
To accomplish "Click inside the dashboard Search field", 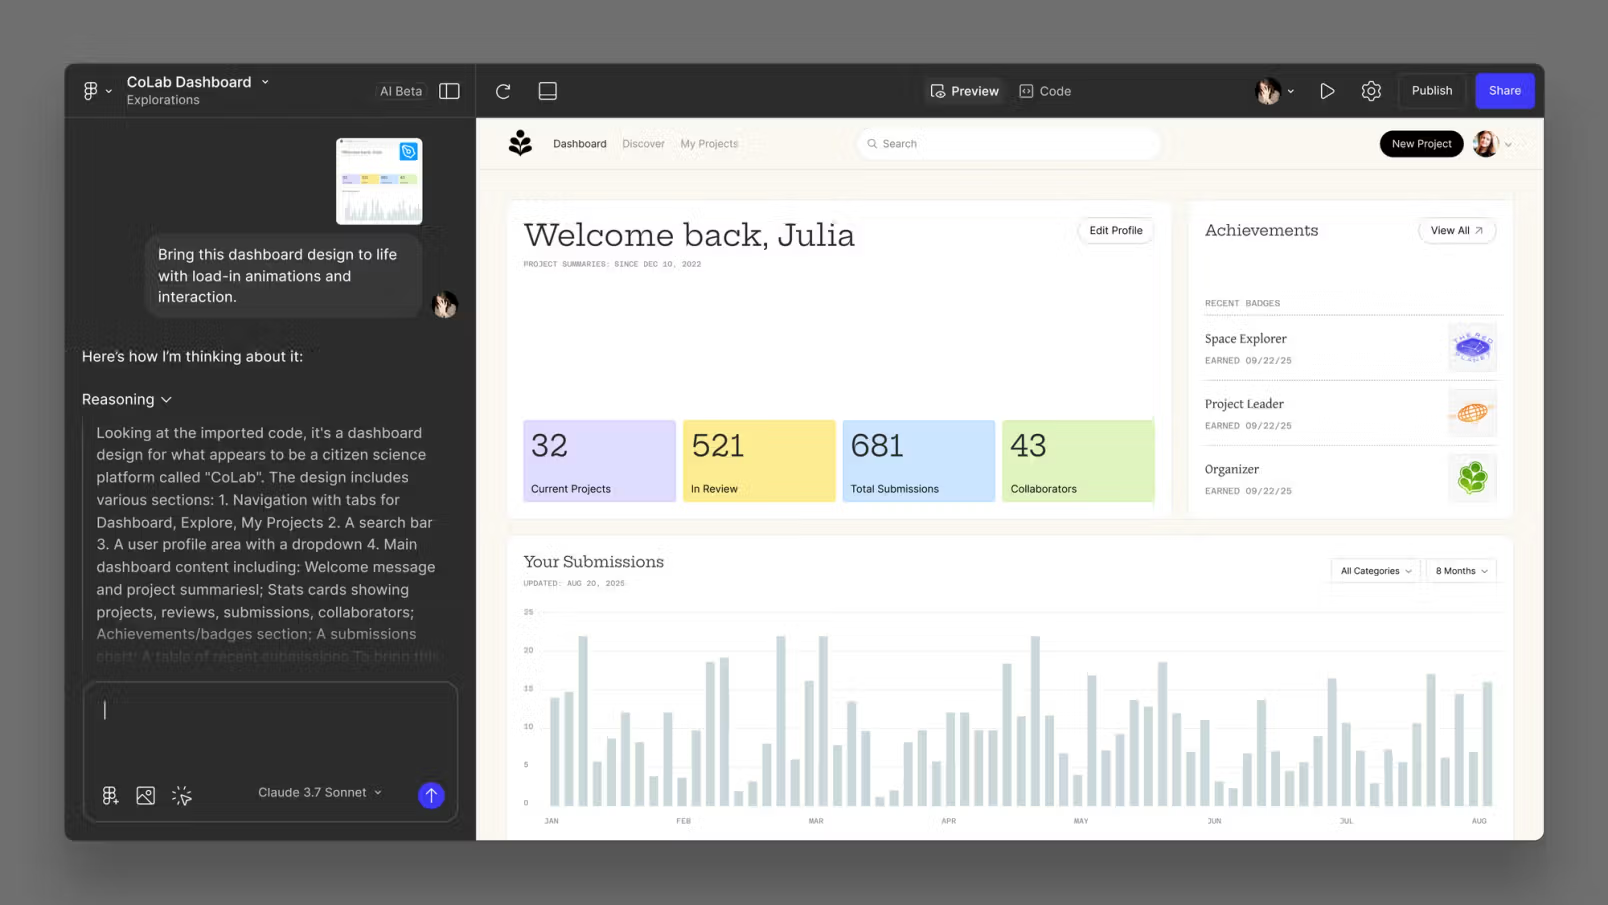I will pyautogui.click(x=1007, y=143).
